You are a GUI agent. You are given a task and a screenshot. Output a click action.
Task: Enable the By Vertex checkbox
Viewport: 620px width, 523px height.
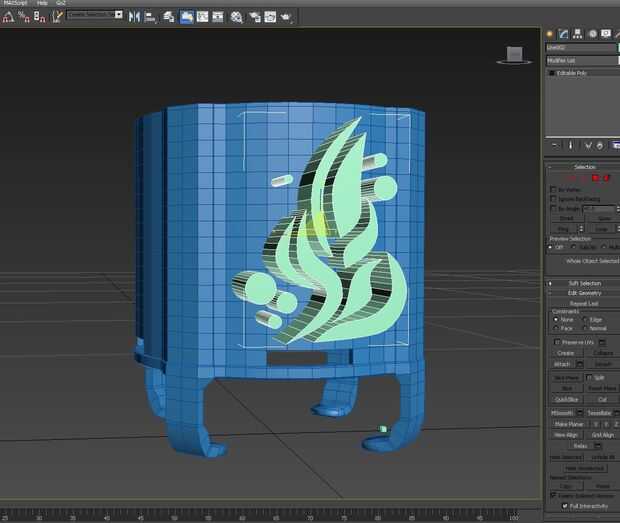pos(553,189)
